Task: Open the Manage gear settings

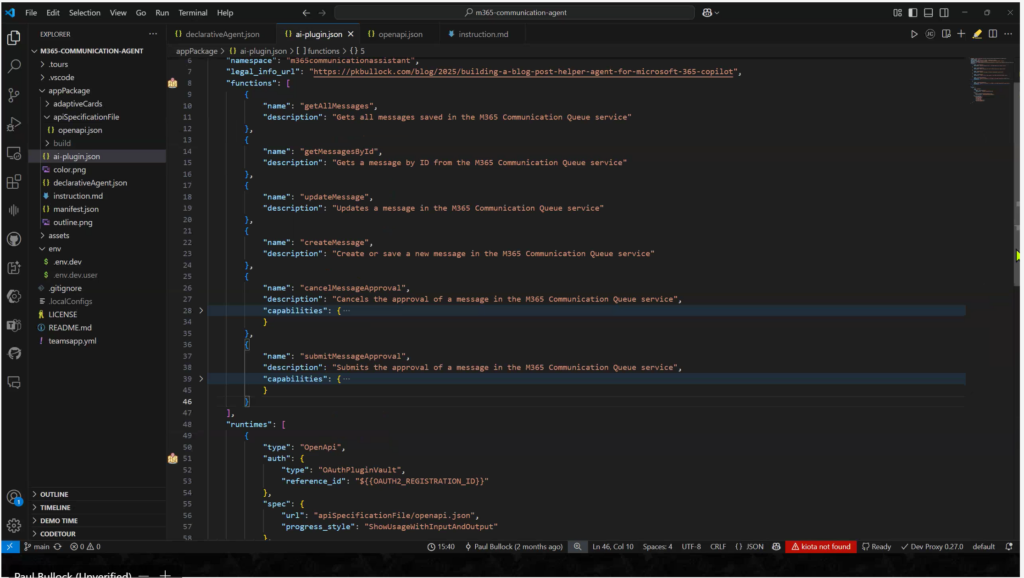Action: pos(14,525)
